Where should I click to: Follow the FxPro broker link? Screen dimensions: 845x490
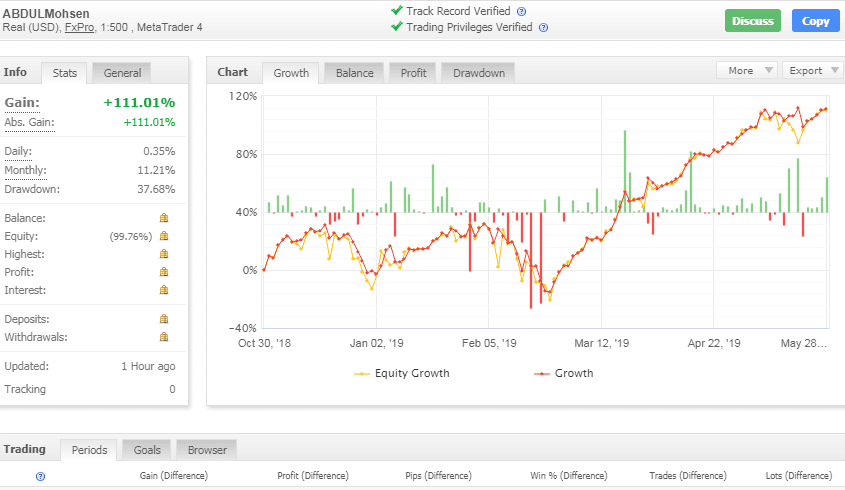[82, 27]
